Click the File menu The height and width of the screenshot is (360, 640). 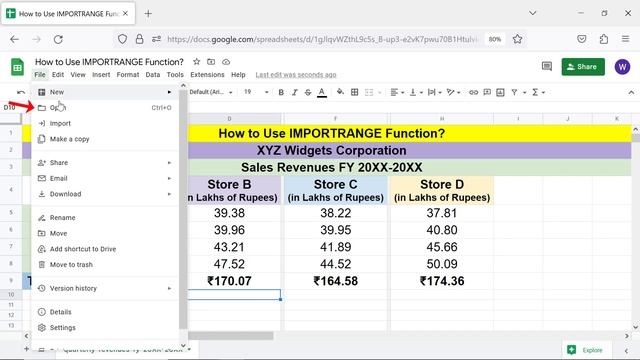click(x=40, y=75)
